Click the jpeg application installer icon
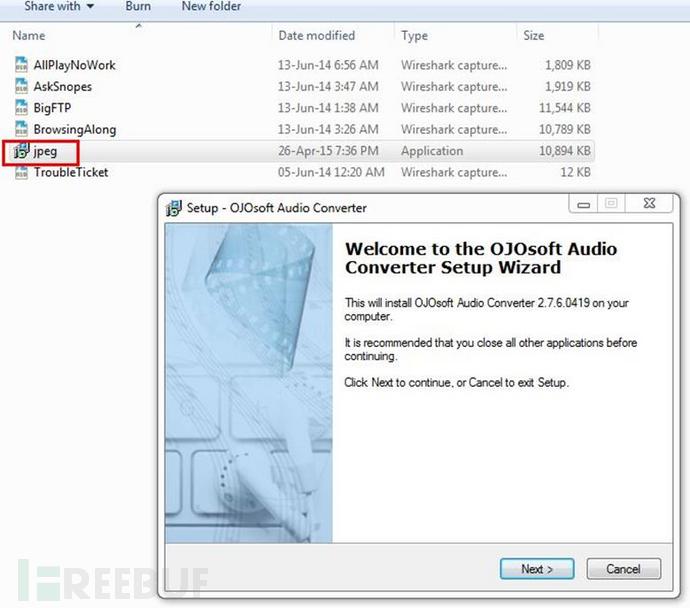Screen dimensions: 690x608 click(x=21, y=150)
